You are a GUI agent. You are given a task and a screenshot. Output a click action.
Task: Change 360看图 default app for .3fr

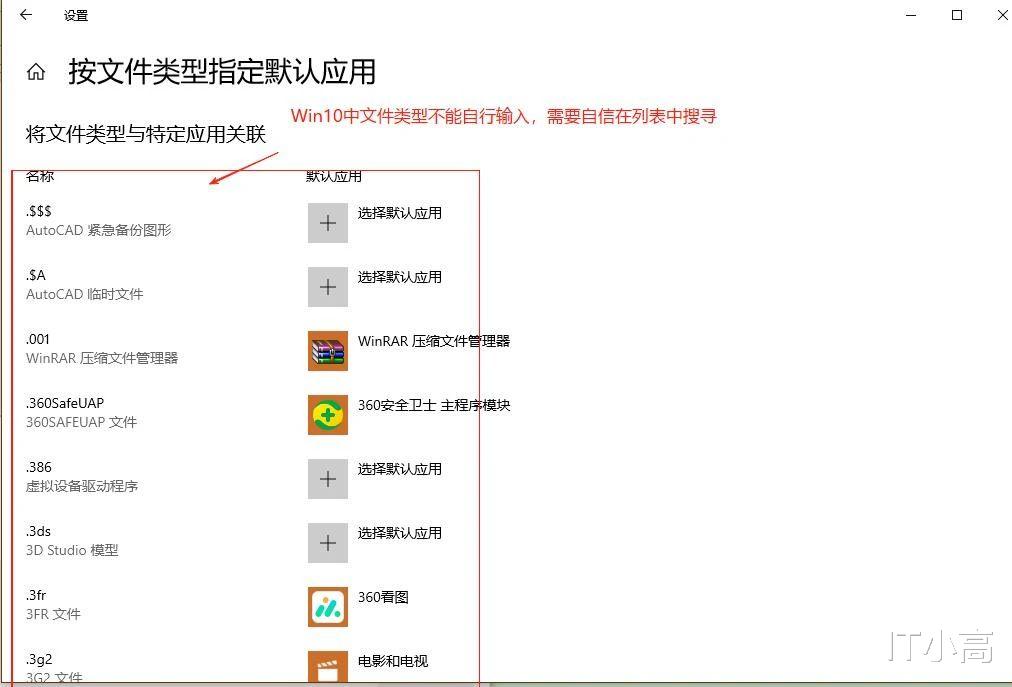(x=383, y=597)
